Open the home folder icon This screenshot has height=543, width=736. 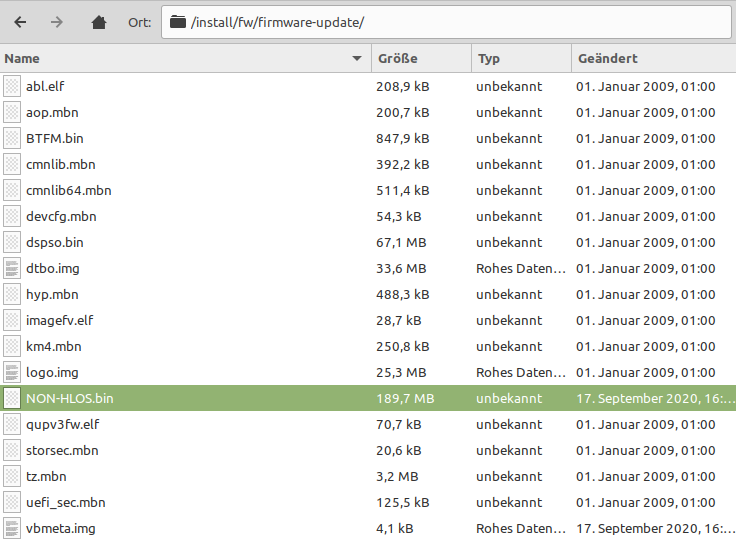tap(99, 22)
